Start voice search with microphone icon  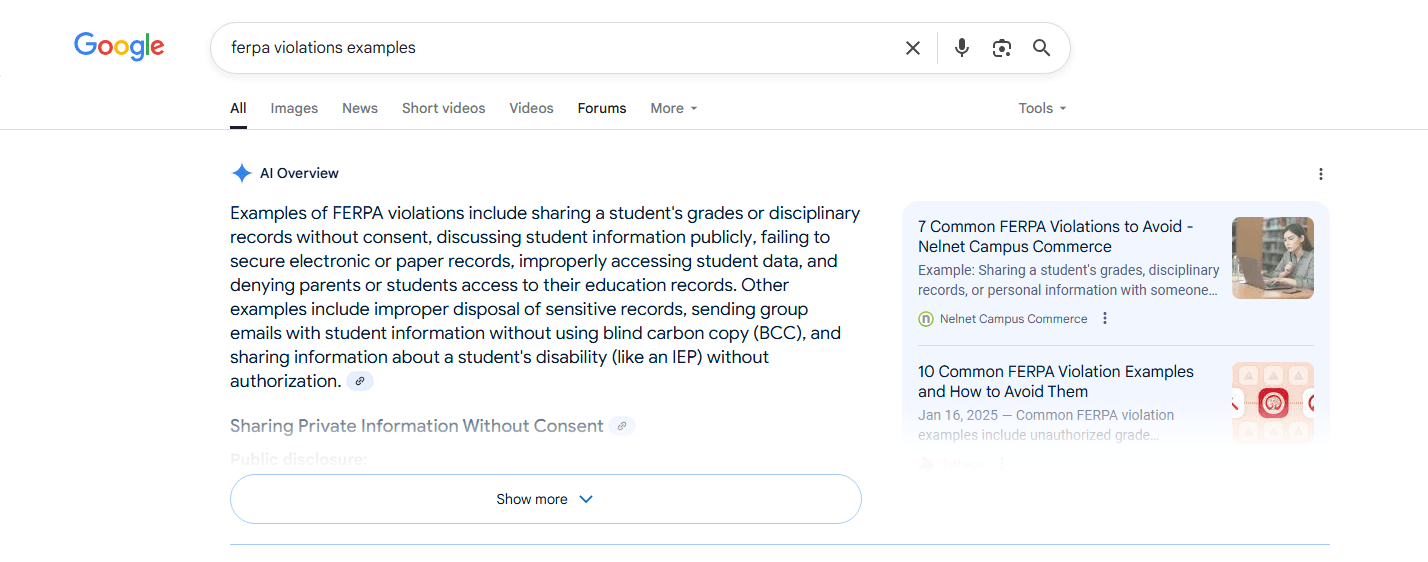point(961,48)
